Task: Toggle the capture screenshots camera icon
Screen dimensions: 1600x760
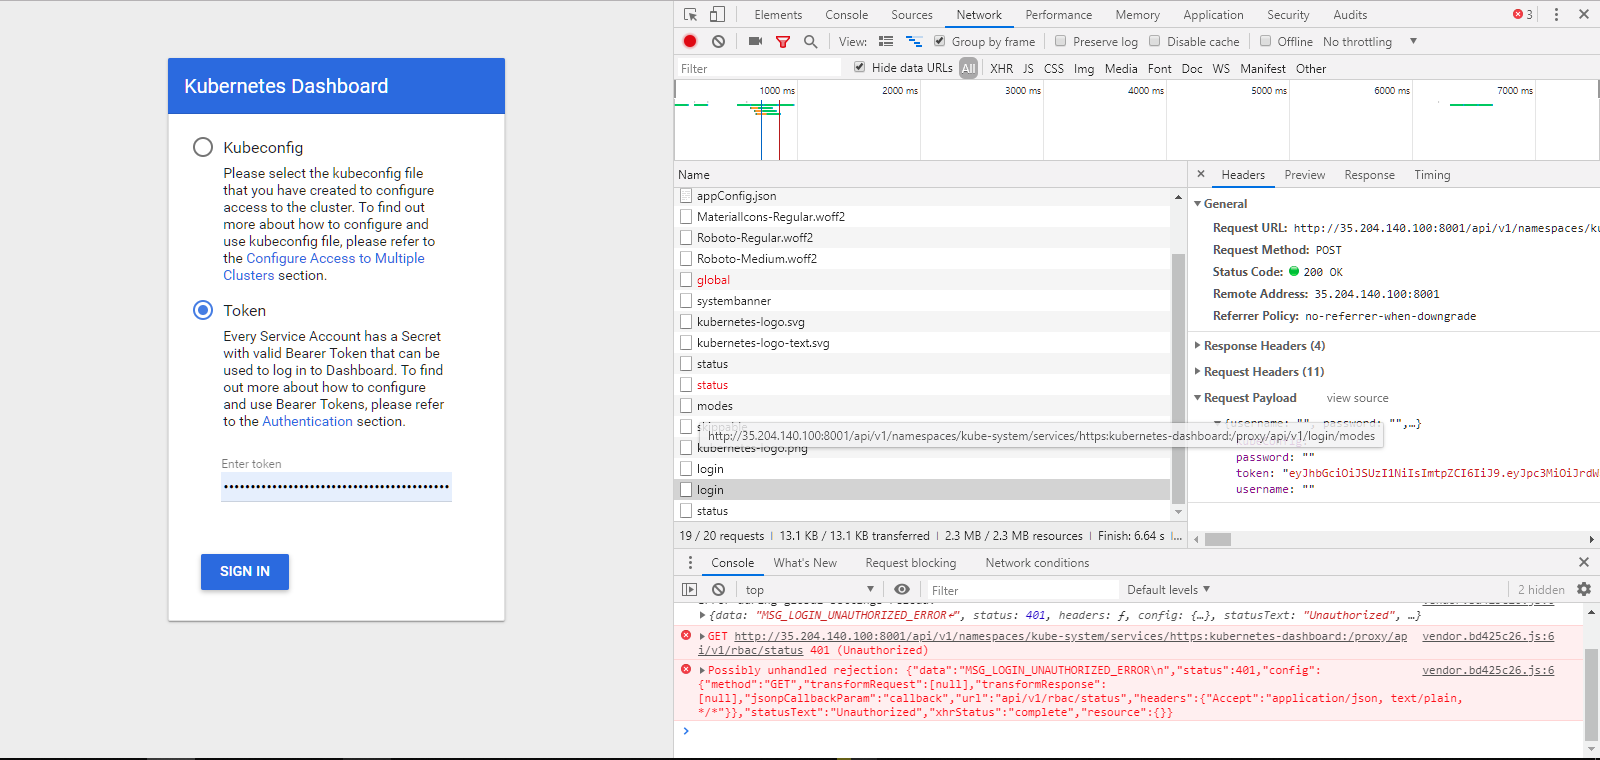Action: click(755, 41)
